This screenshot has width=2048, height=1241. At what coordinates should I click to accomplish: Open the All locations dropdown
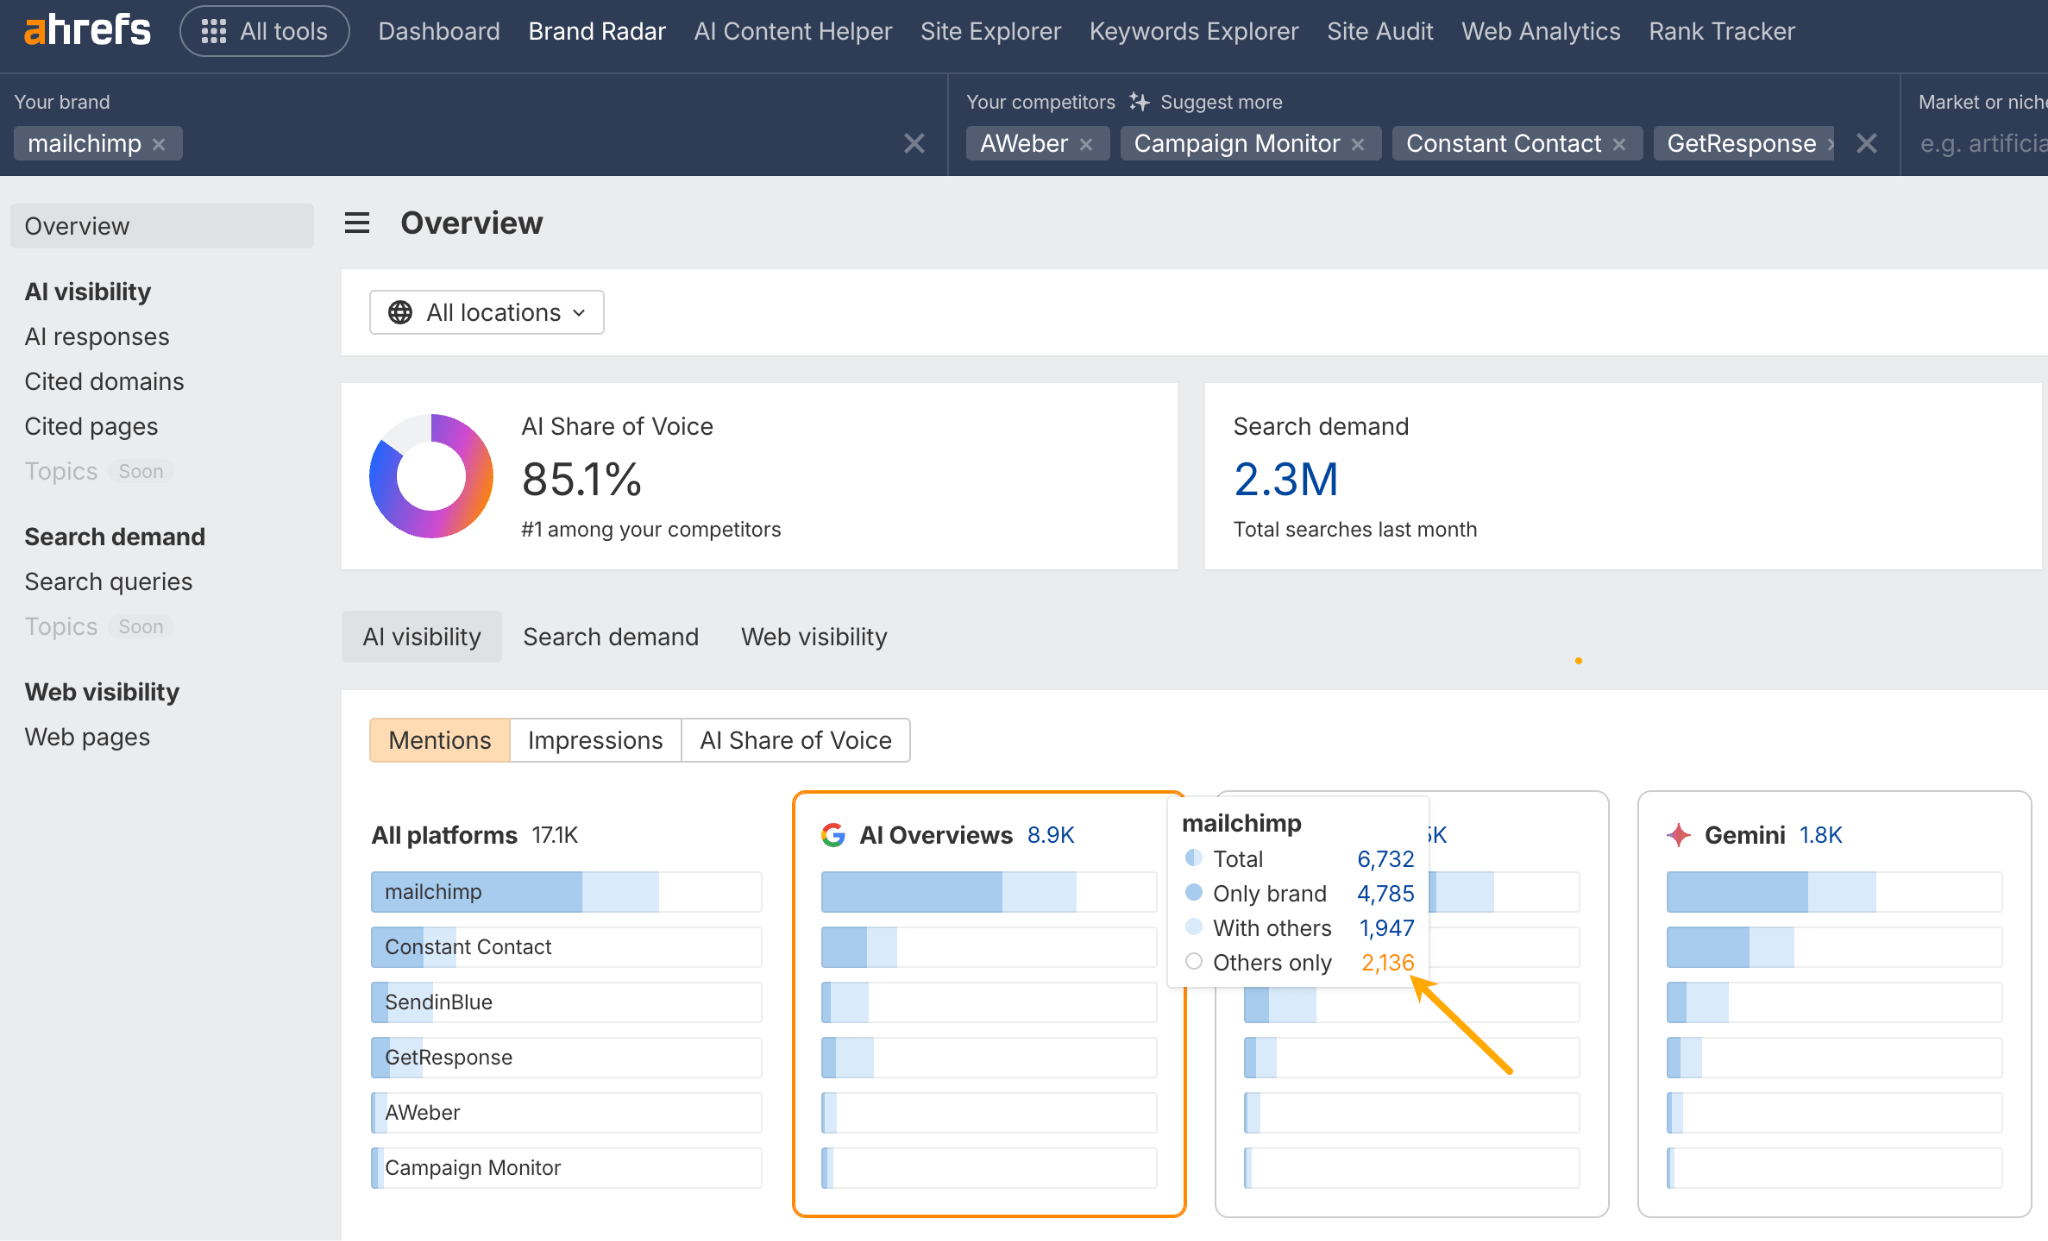[x=487, y=312]
